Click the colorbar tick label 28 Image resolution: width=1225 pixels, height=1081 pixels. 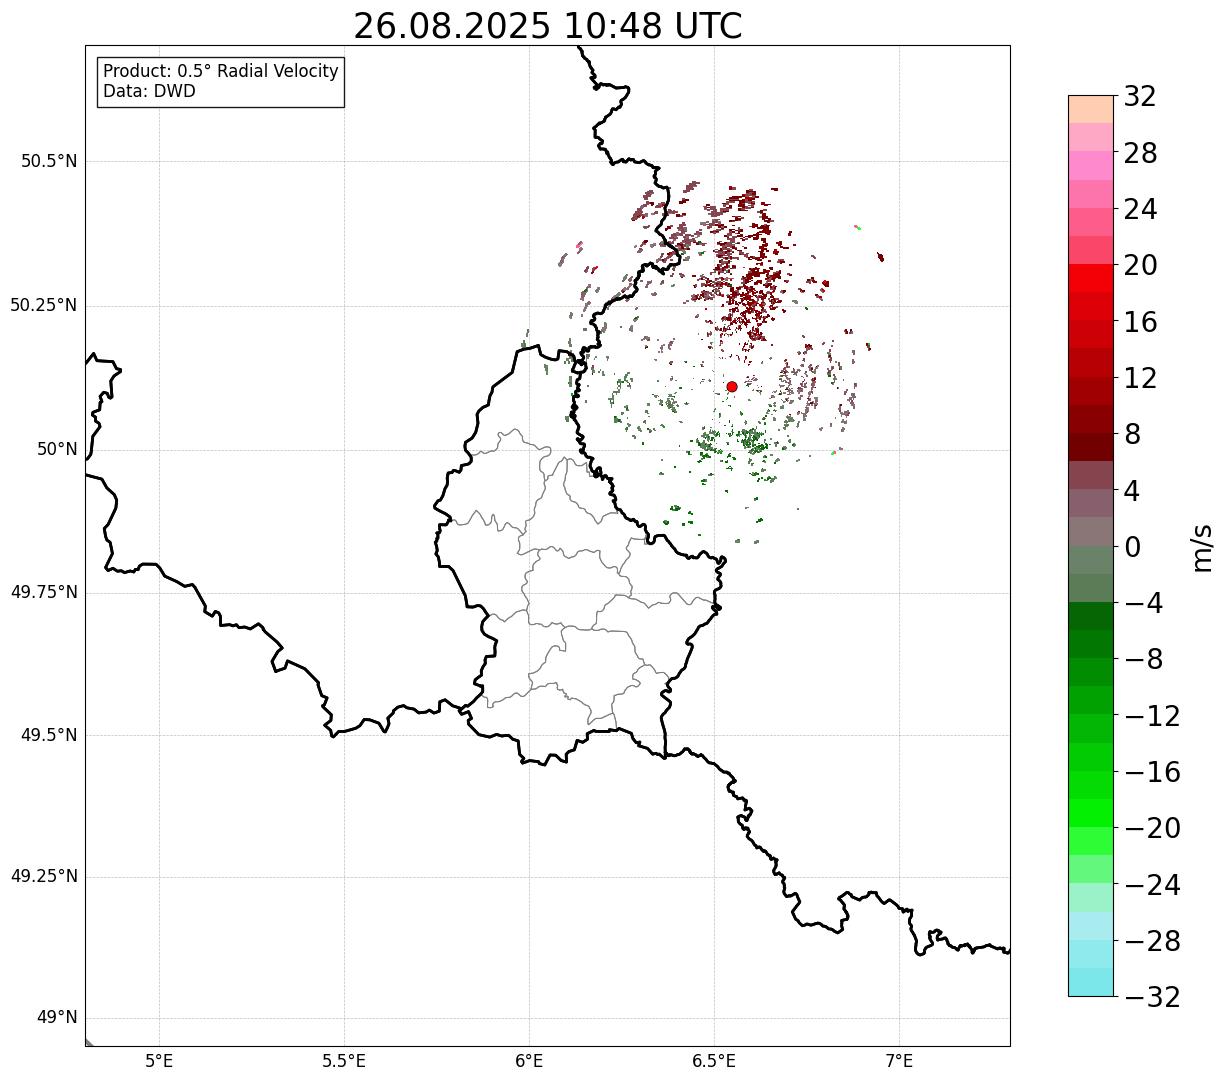pos(1140,153)
